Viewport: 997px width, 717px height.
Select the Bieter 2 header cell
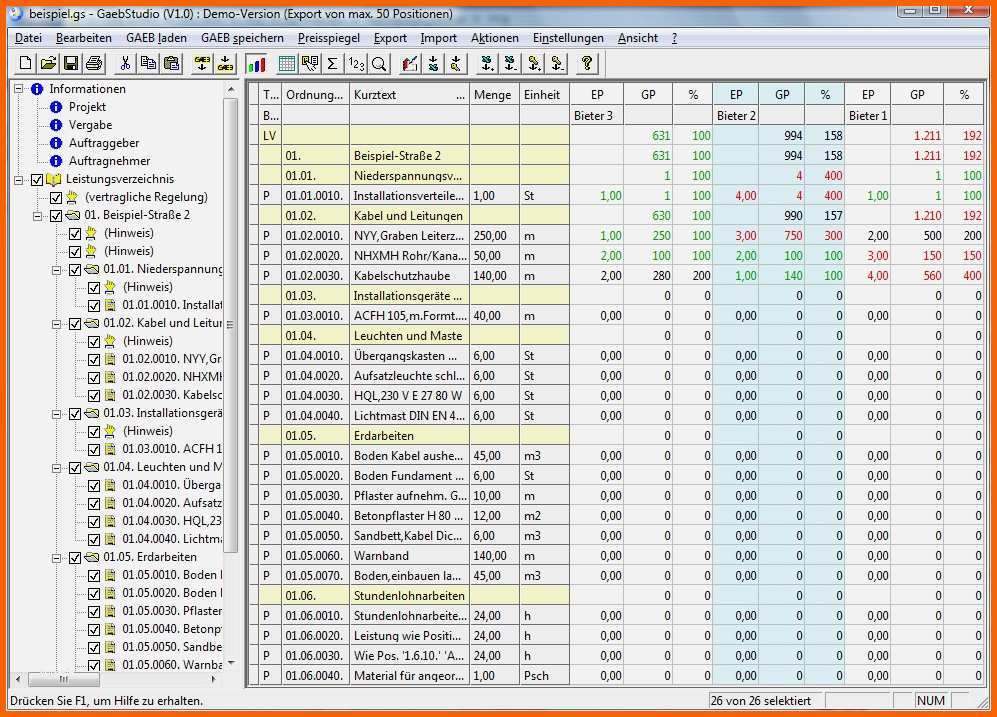click(x=736, y=116)
